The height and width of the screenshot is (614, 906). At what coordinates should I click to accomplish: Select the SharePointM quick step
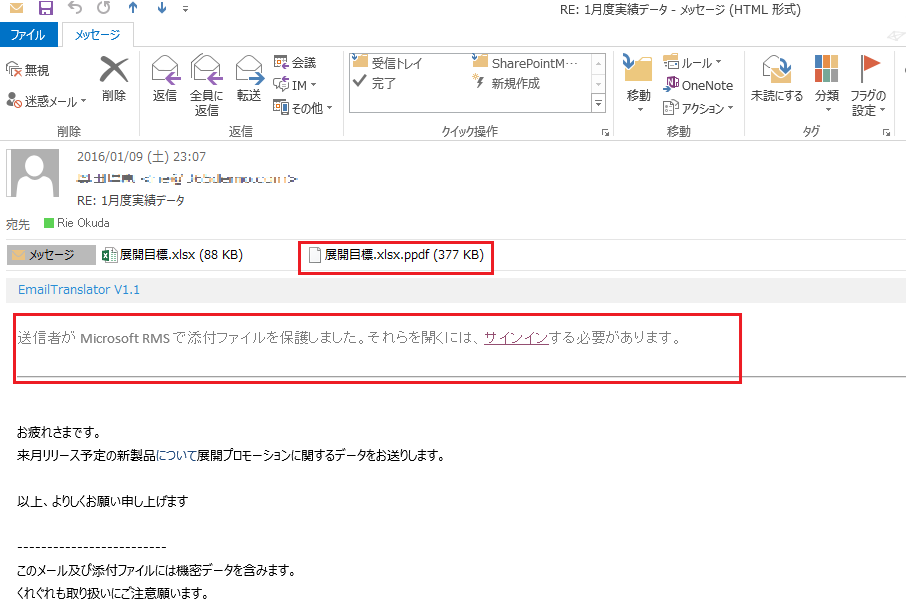[x=525, y=63]
